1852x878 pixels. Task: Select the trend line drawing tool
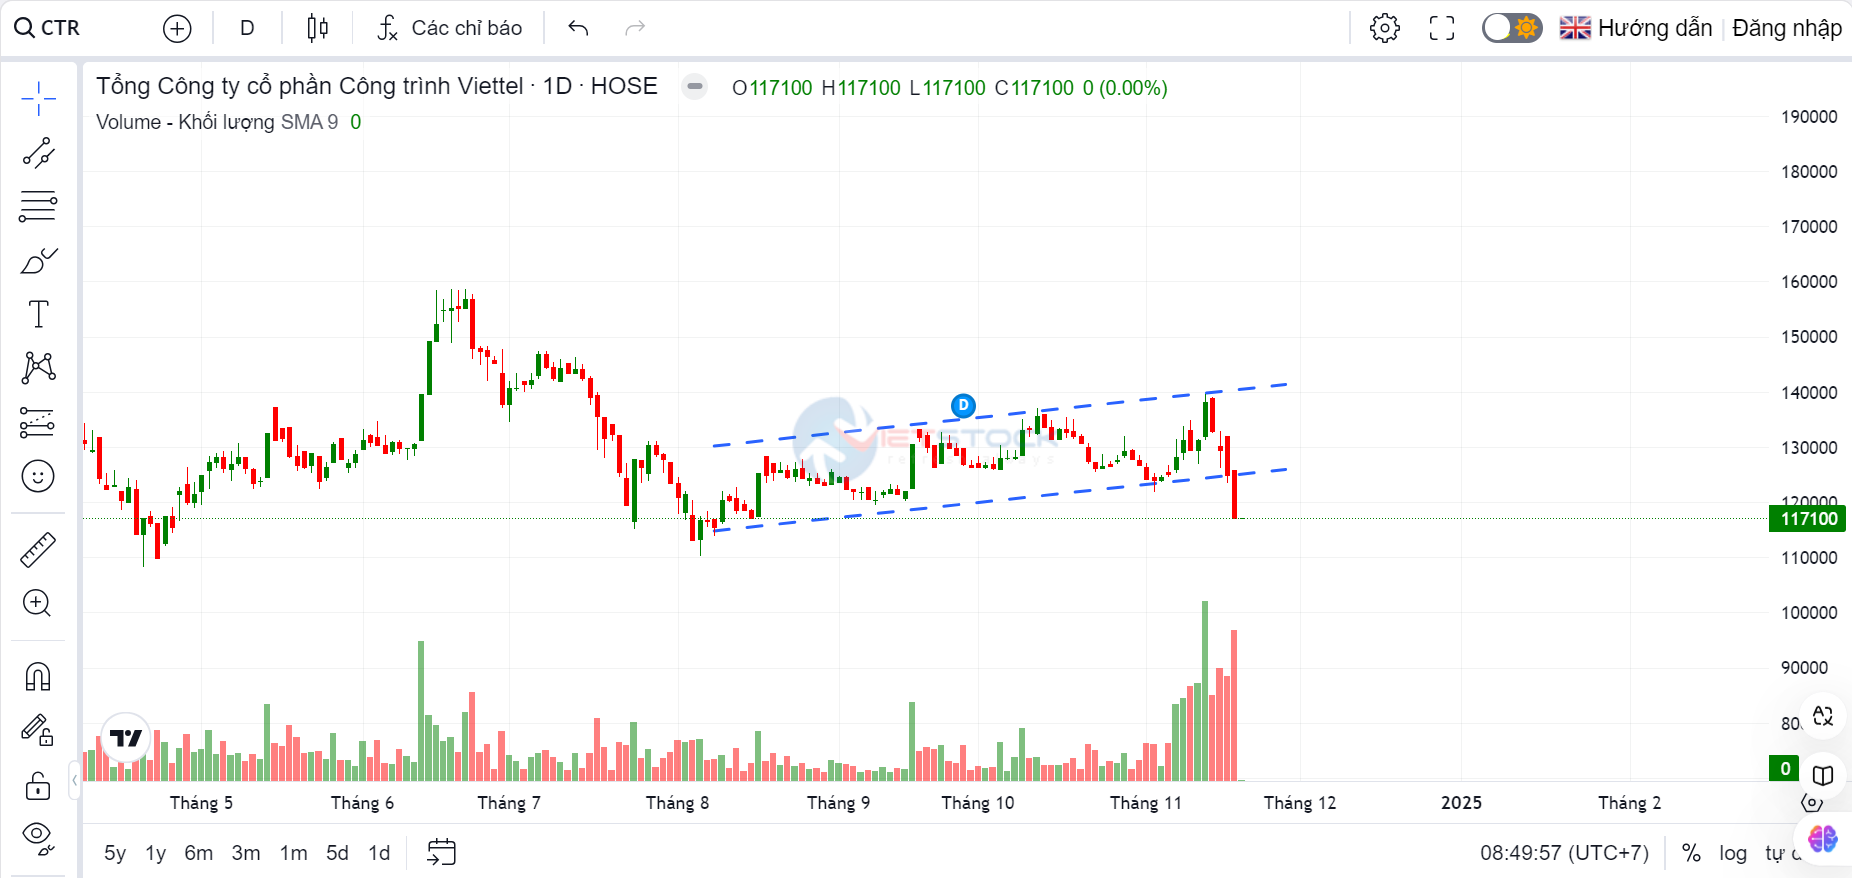tap(38, 153)
